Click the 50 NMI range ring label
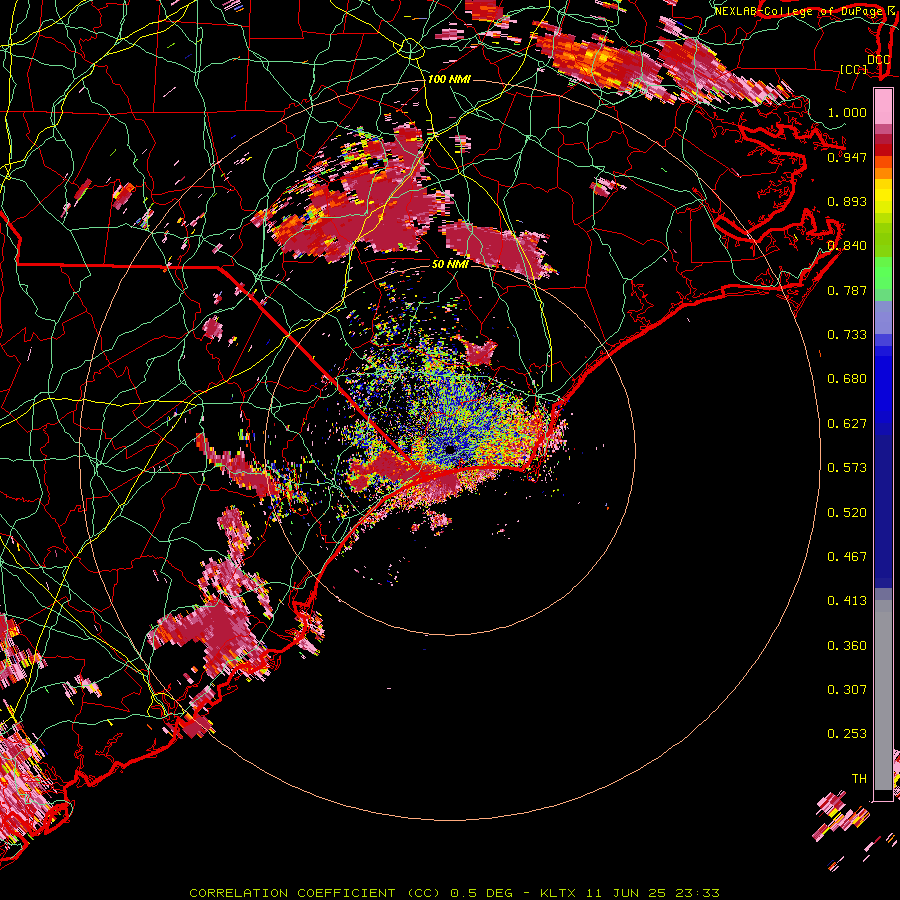 point(450,264)
